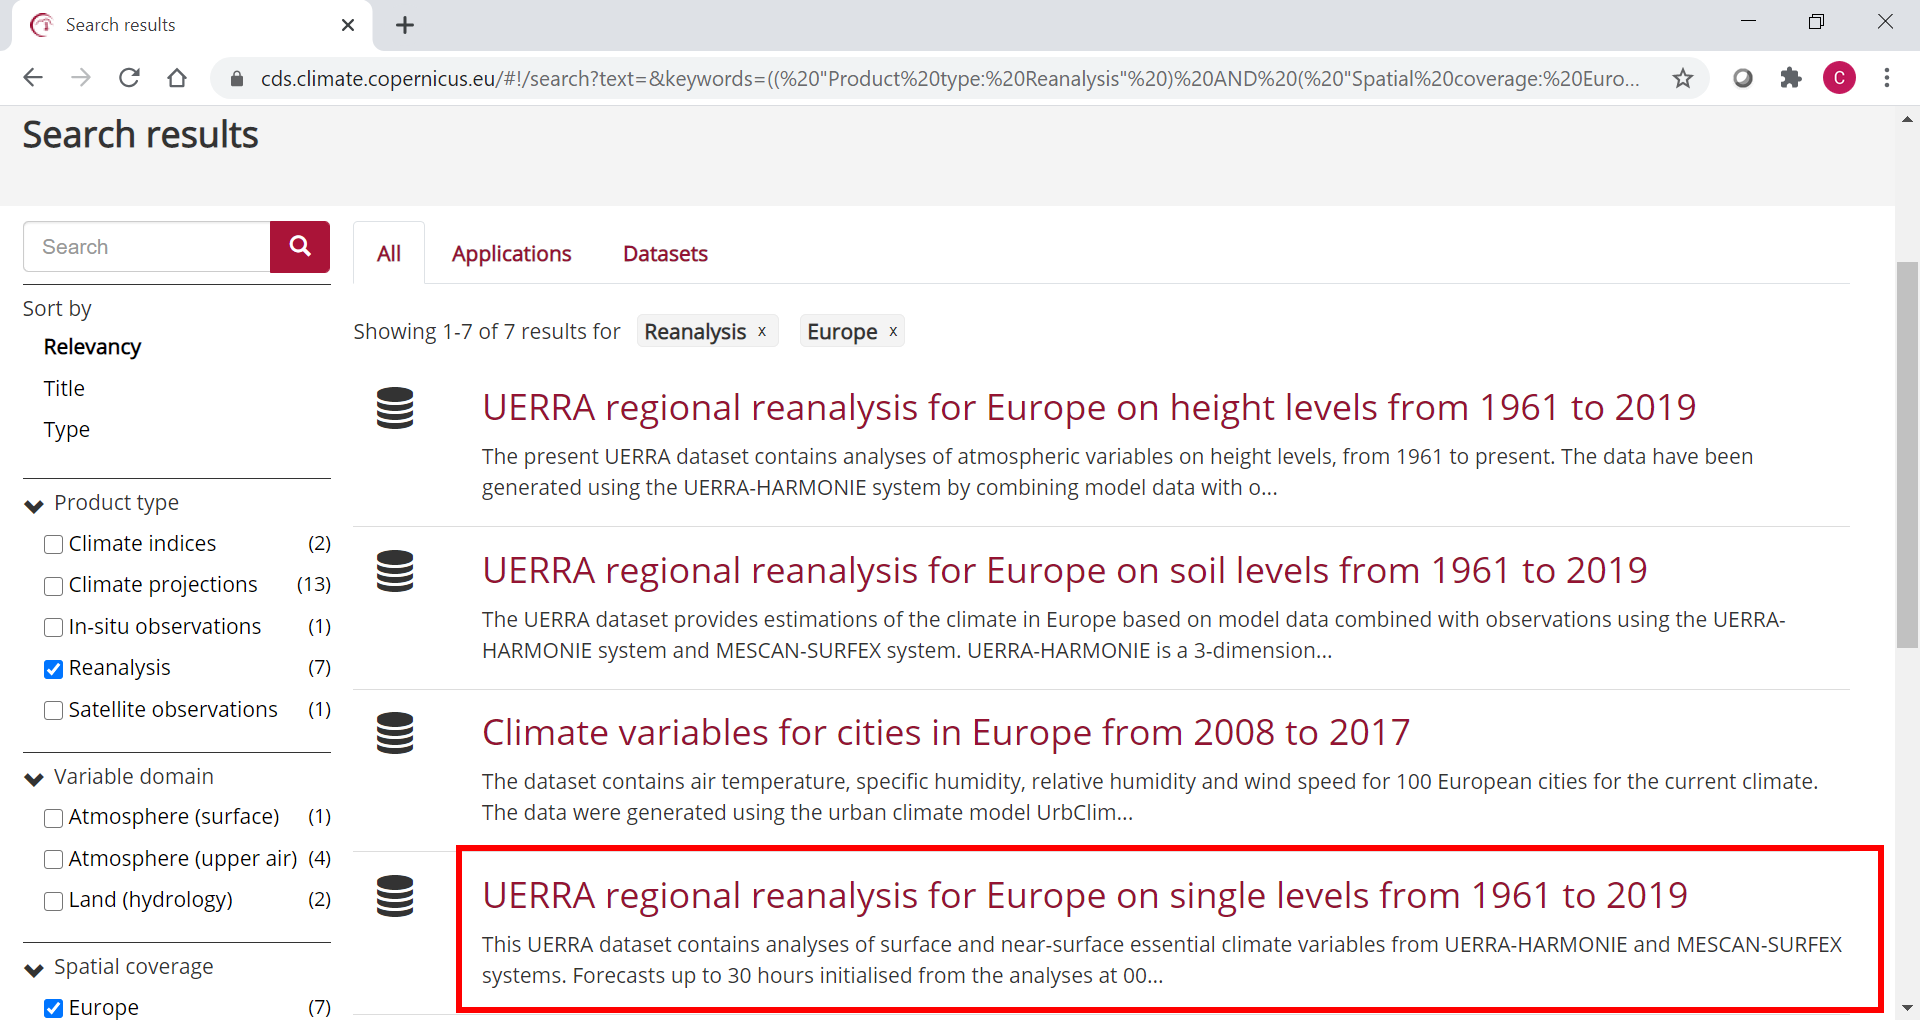Click the Climate projections count (13)
Screen dimensions: 1920x1020
point(314,584)
